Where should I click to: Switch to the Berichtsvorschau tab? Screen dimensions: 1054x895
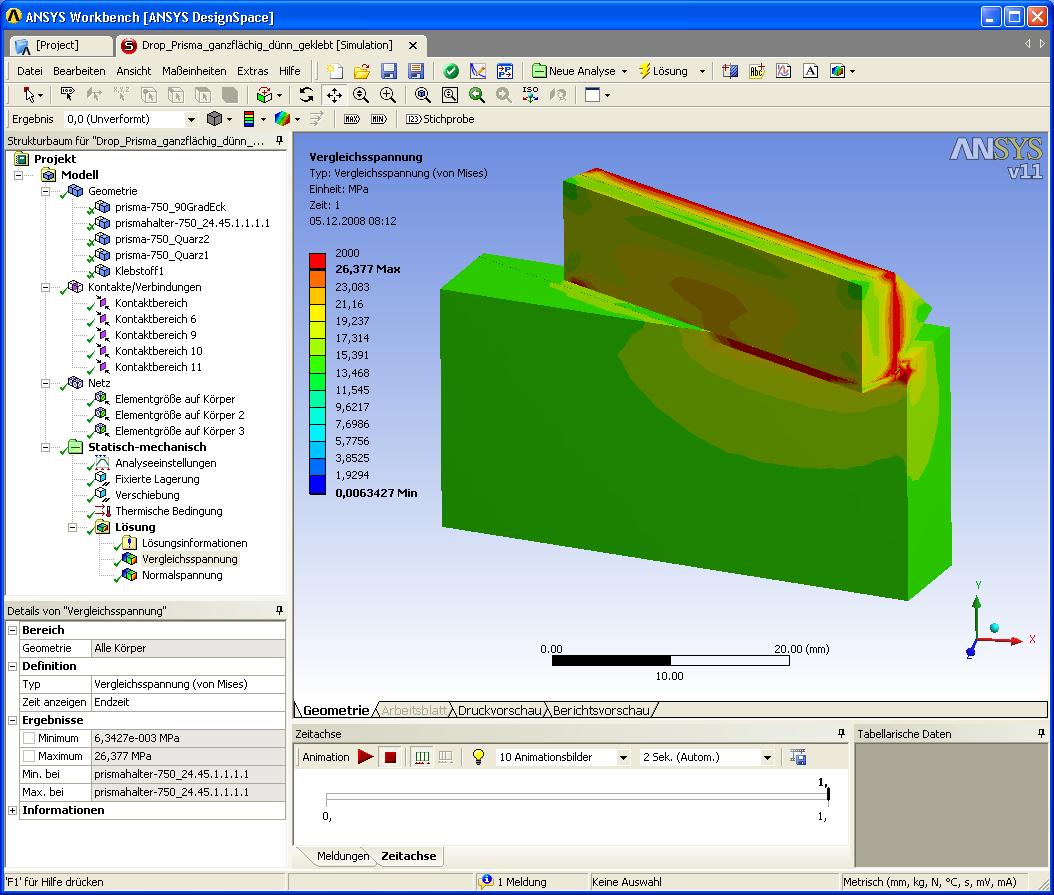[601, 710]
